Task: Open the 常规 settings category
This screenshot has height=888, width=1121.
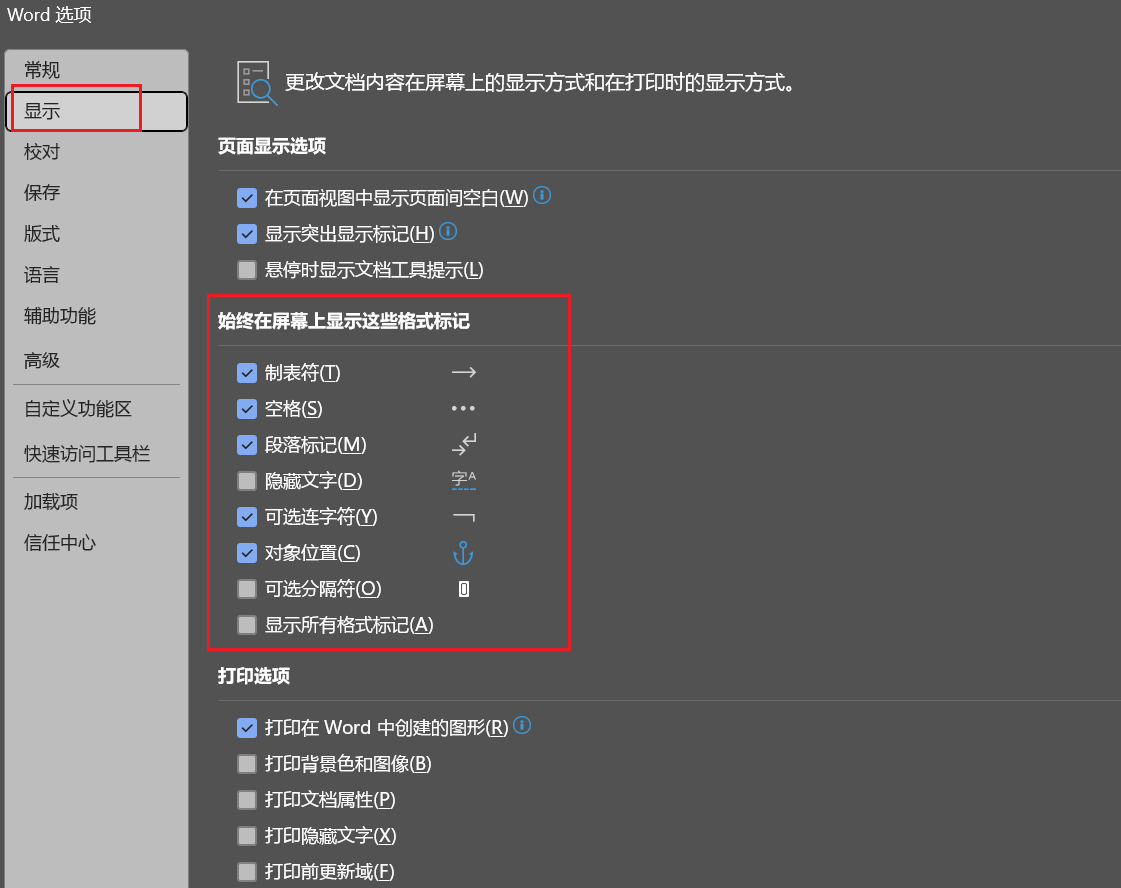Action: click(x=42, y=70)
